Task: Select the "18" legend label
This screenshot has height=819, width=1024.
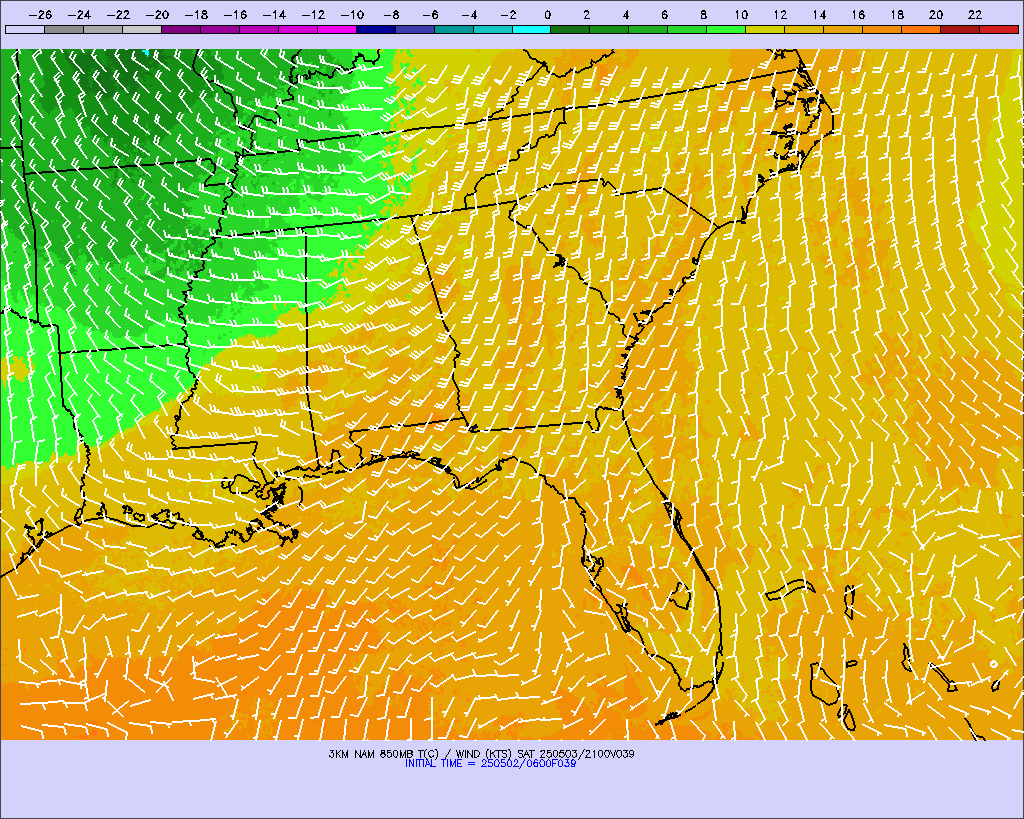Action: coord(897,15)
